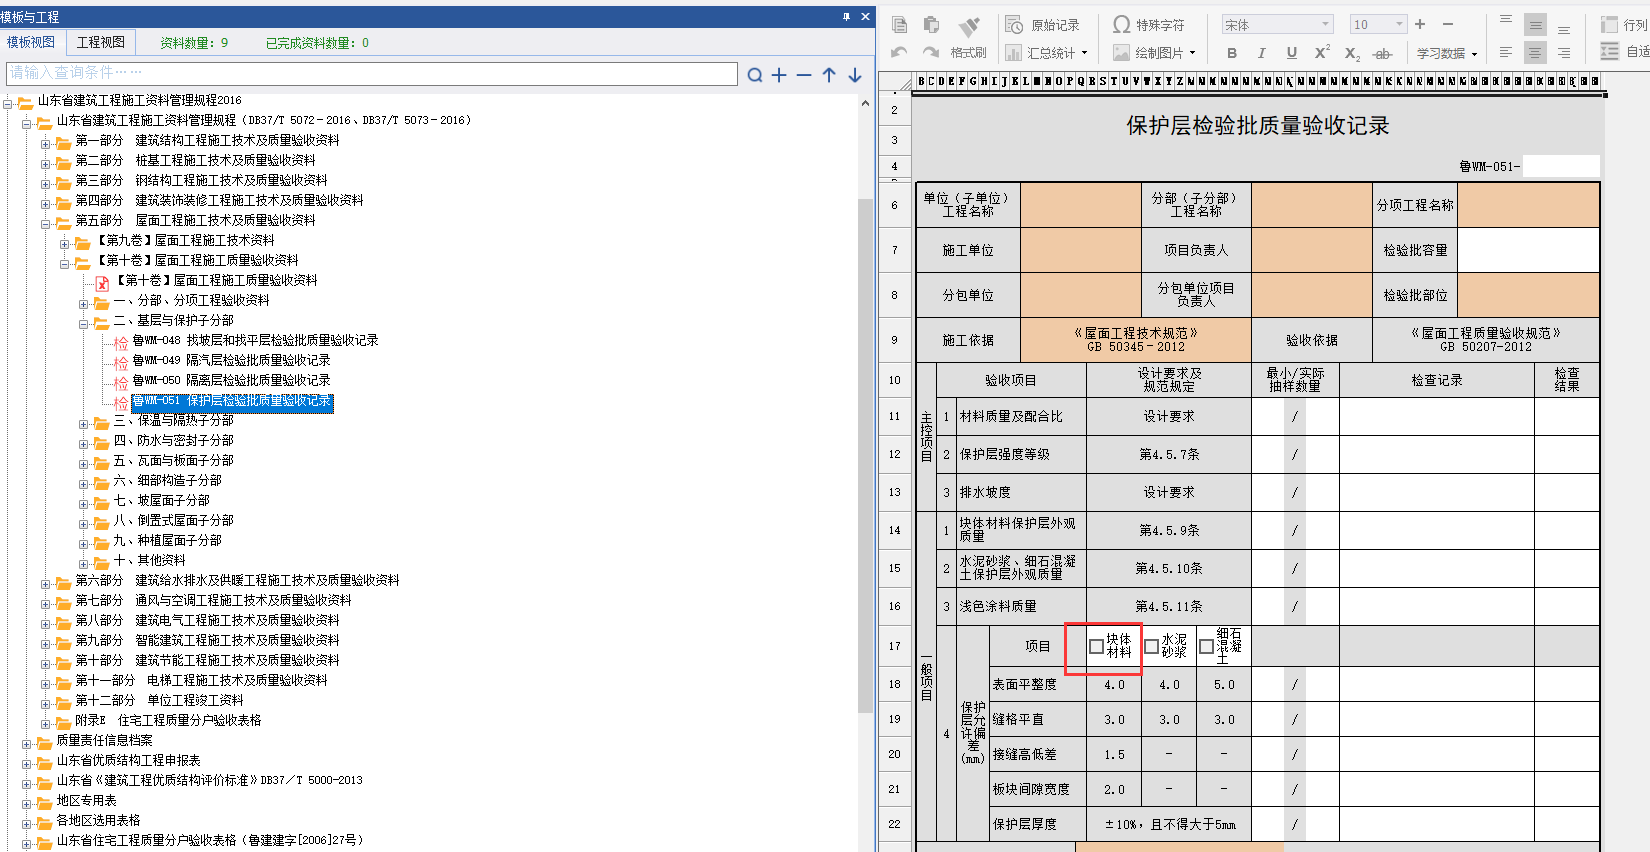Image resolution: width=1650 pixels, height=852 pixels.
Task: Open 特殊字符 special characters
Action: pos(1149,25)
